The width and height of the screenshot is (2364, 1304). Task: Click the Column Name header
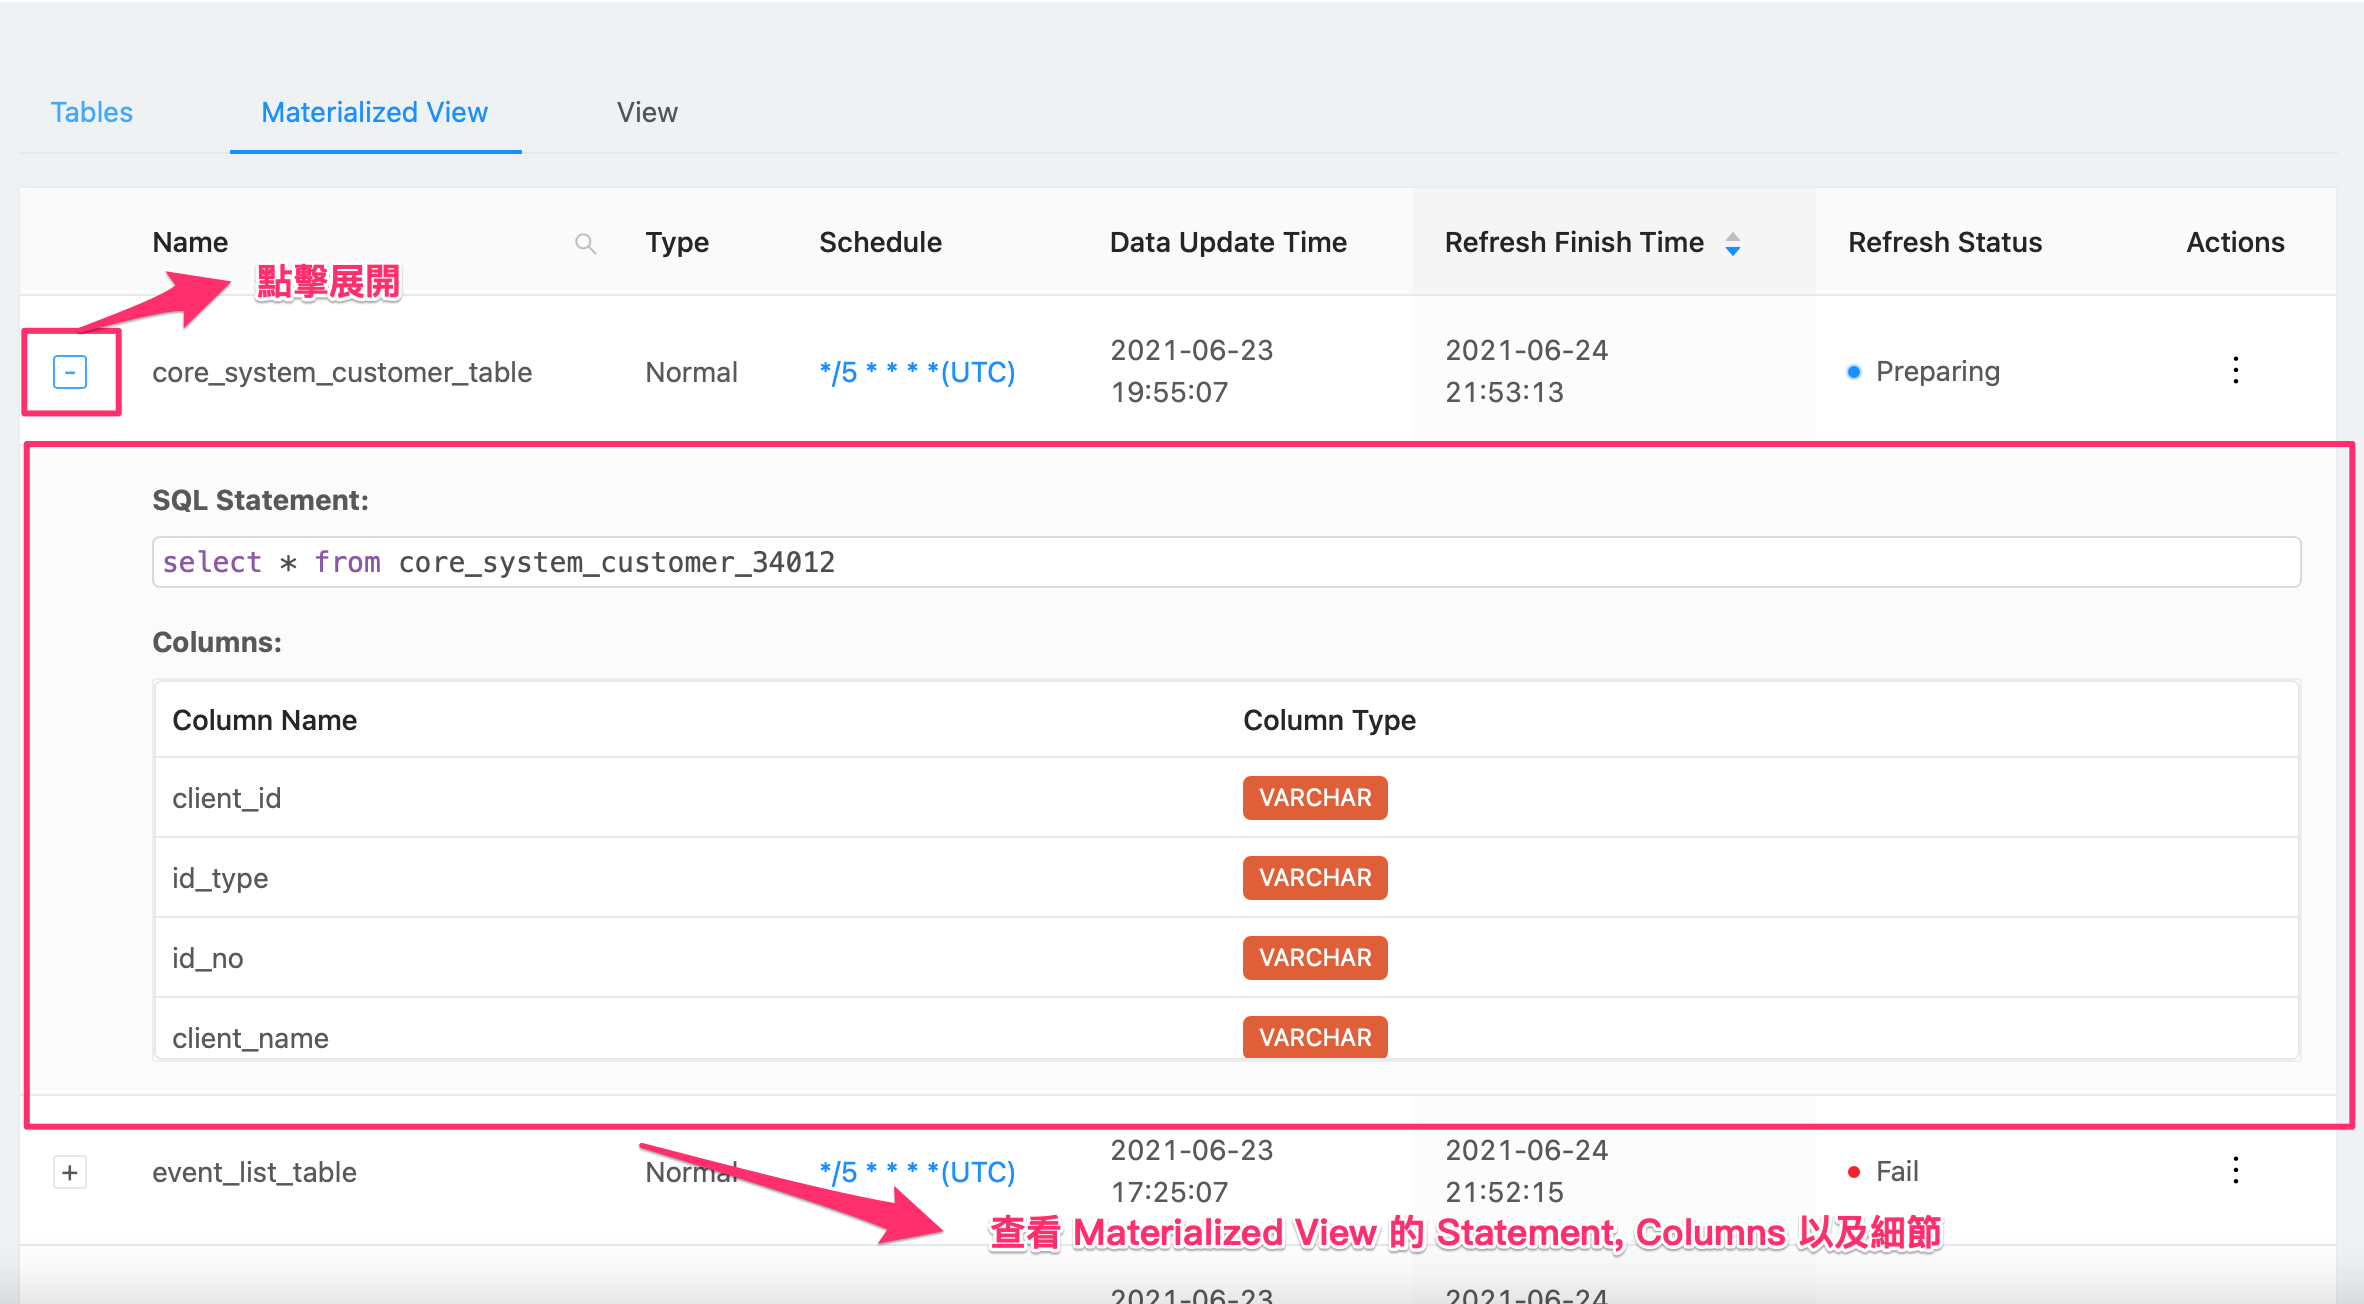click(x=264, y=720)
